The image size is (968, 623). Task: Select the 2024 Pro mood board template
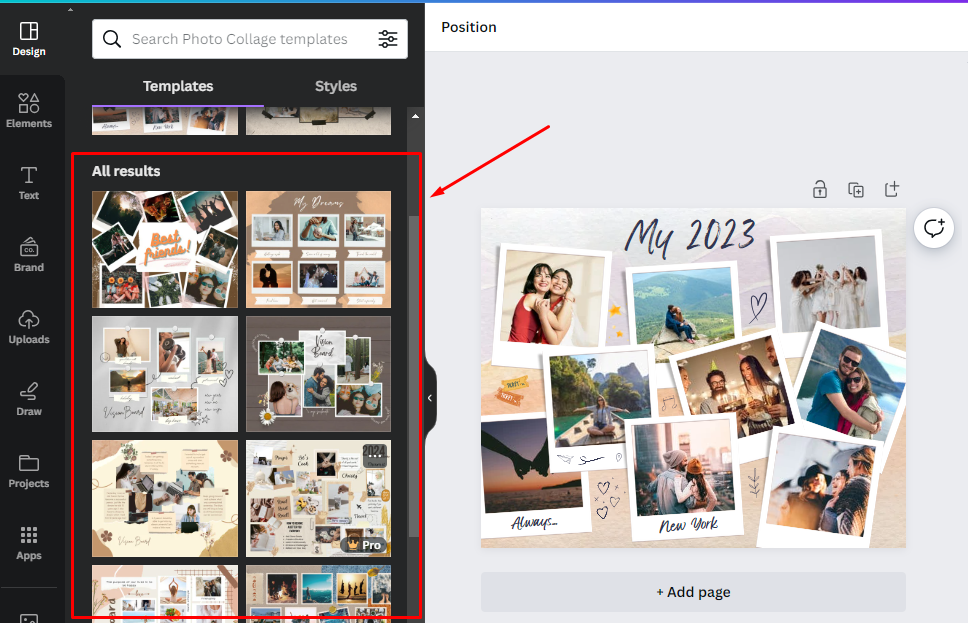319,498
